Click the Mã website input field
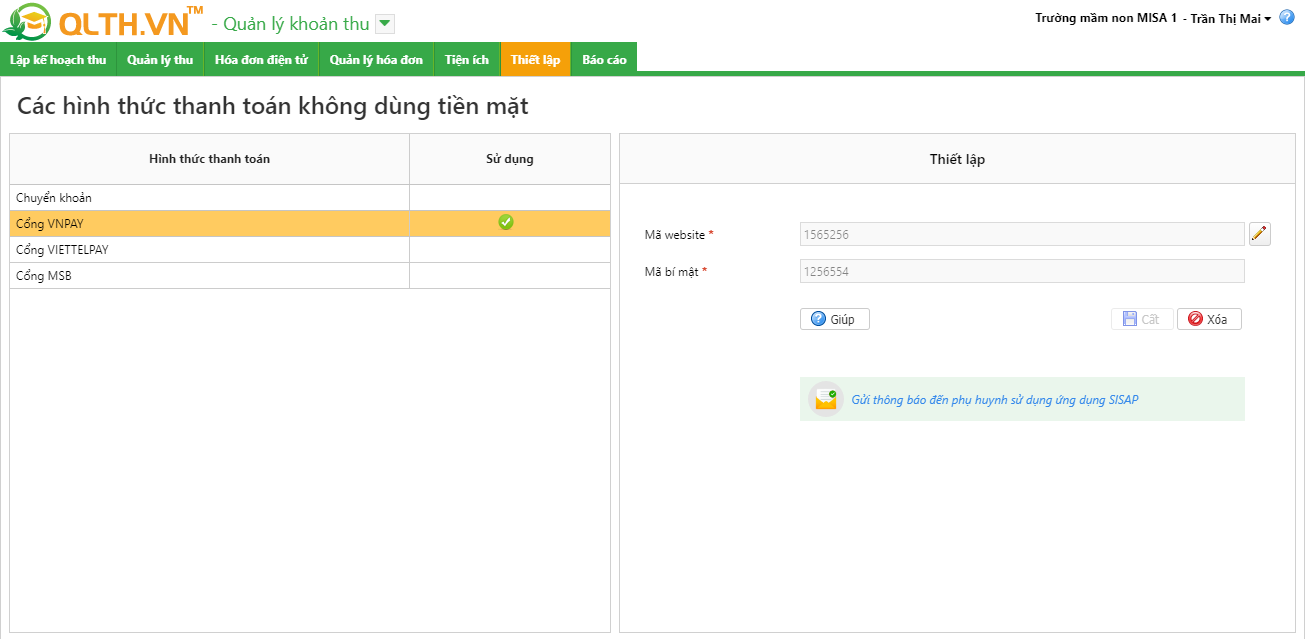 tap(1022, 234)
